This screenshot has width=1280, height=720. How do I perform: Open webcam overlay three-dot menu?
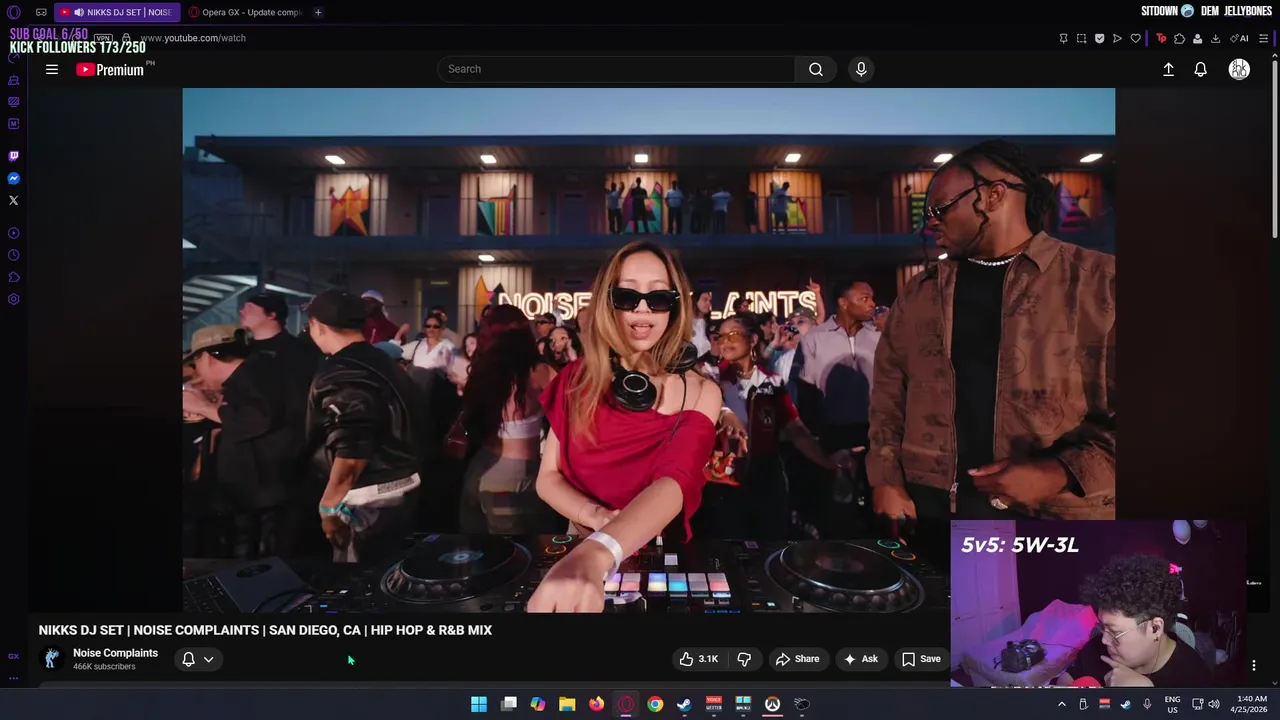click(1254, 665)
